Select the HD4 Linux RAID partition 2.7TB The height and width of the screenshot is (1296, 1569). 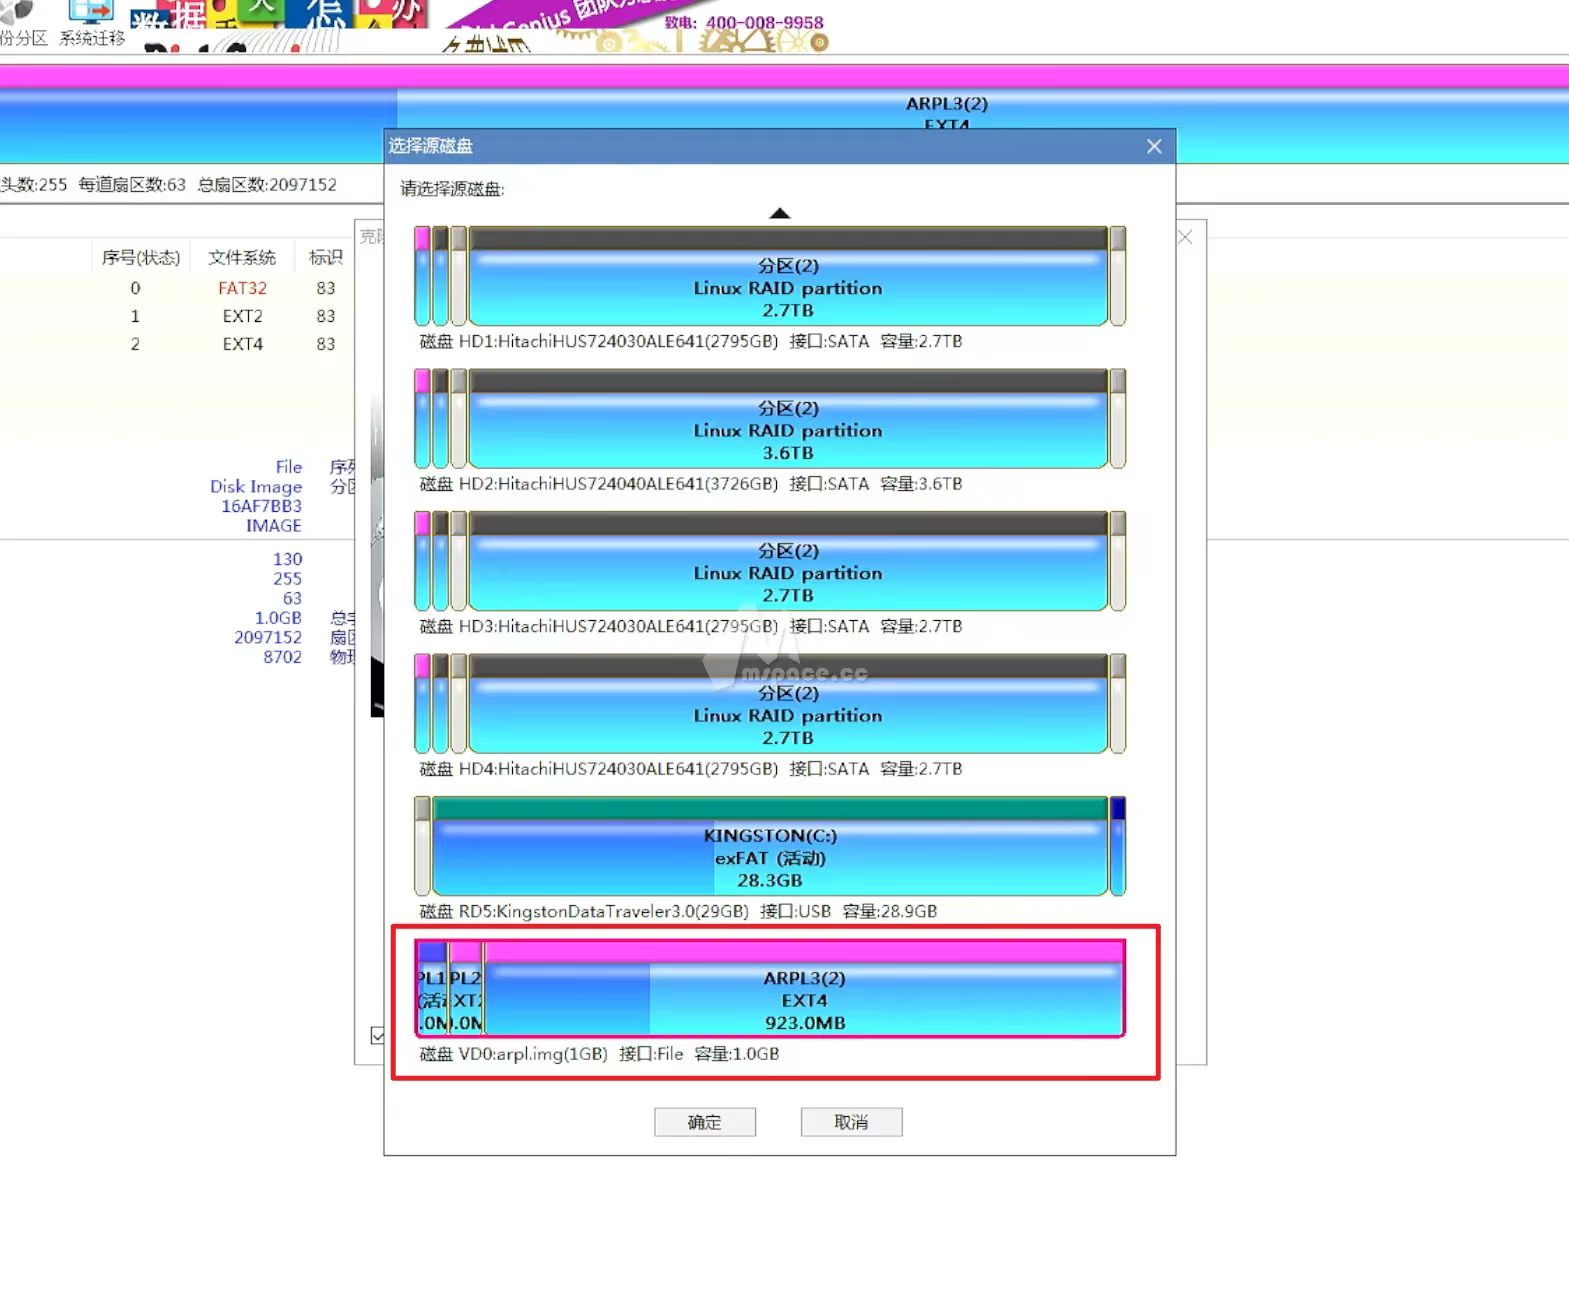click(788, 705)
